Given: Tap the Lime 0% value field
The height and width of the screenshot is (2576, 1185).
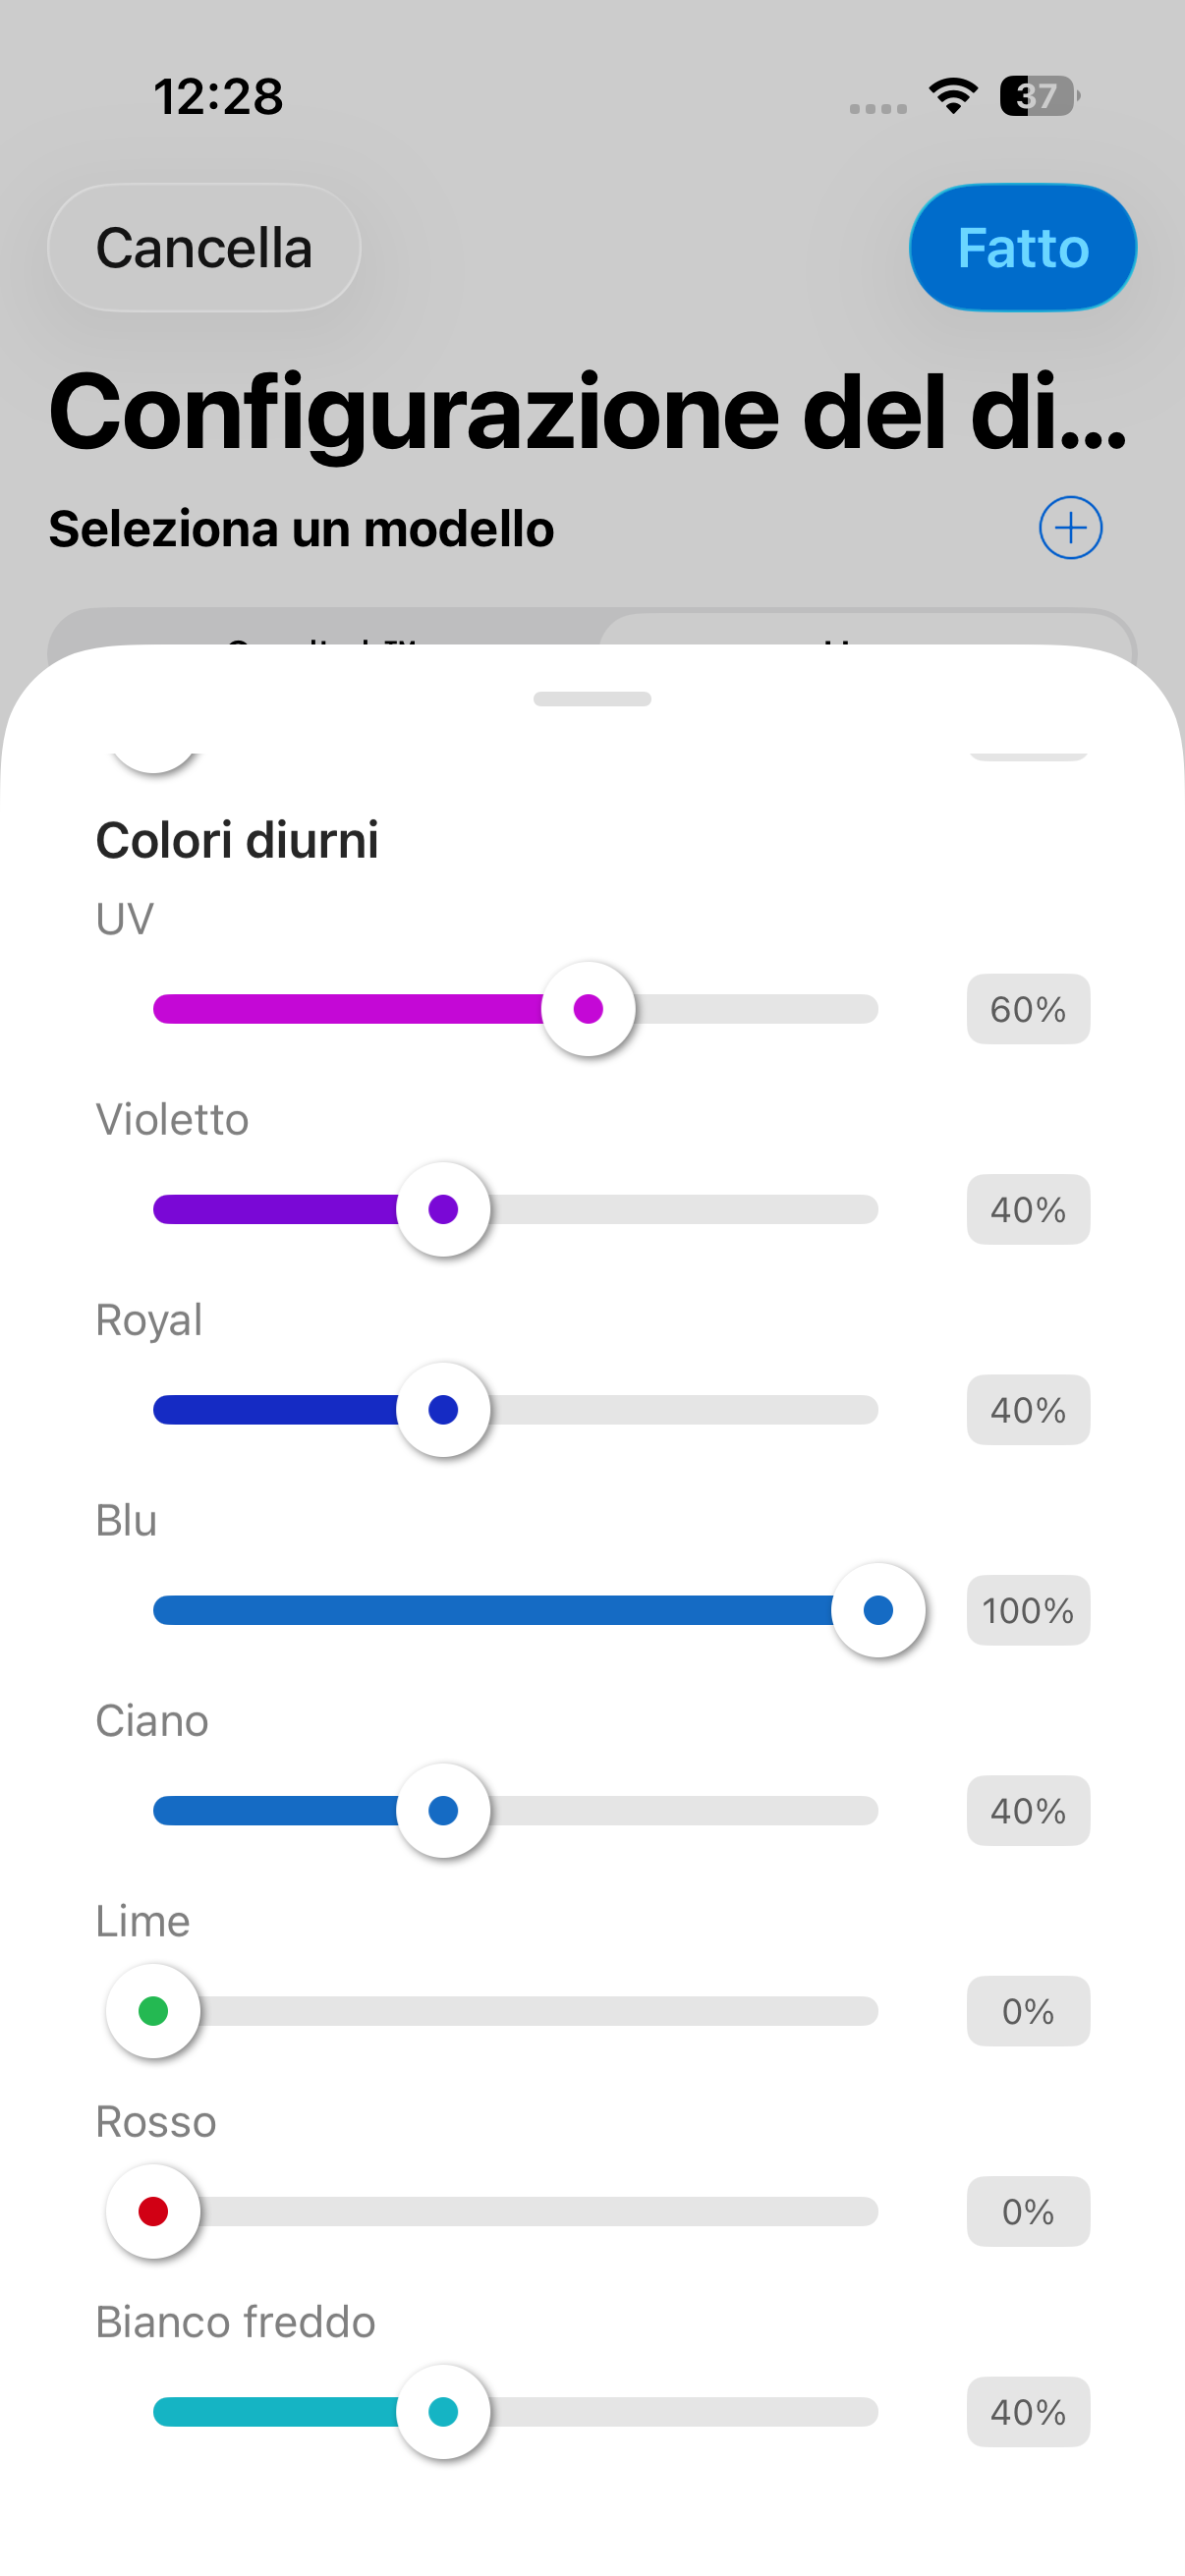Looking at the screenshot, I should 1028,2011.
